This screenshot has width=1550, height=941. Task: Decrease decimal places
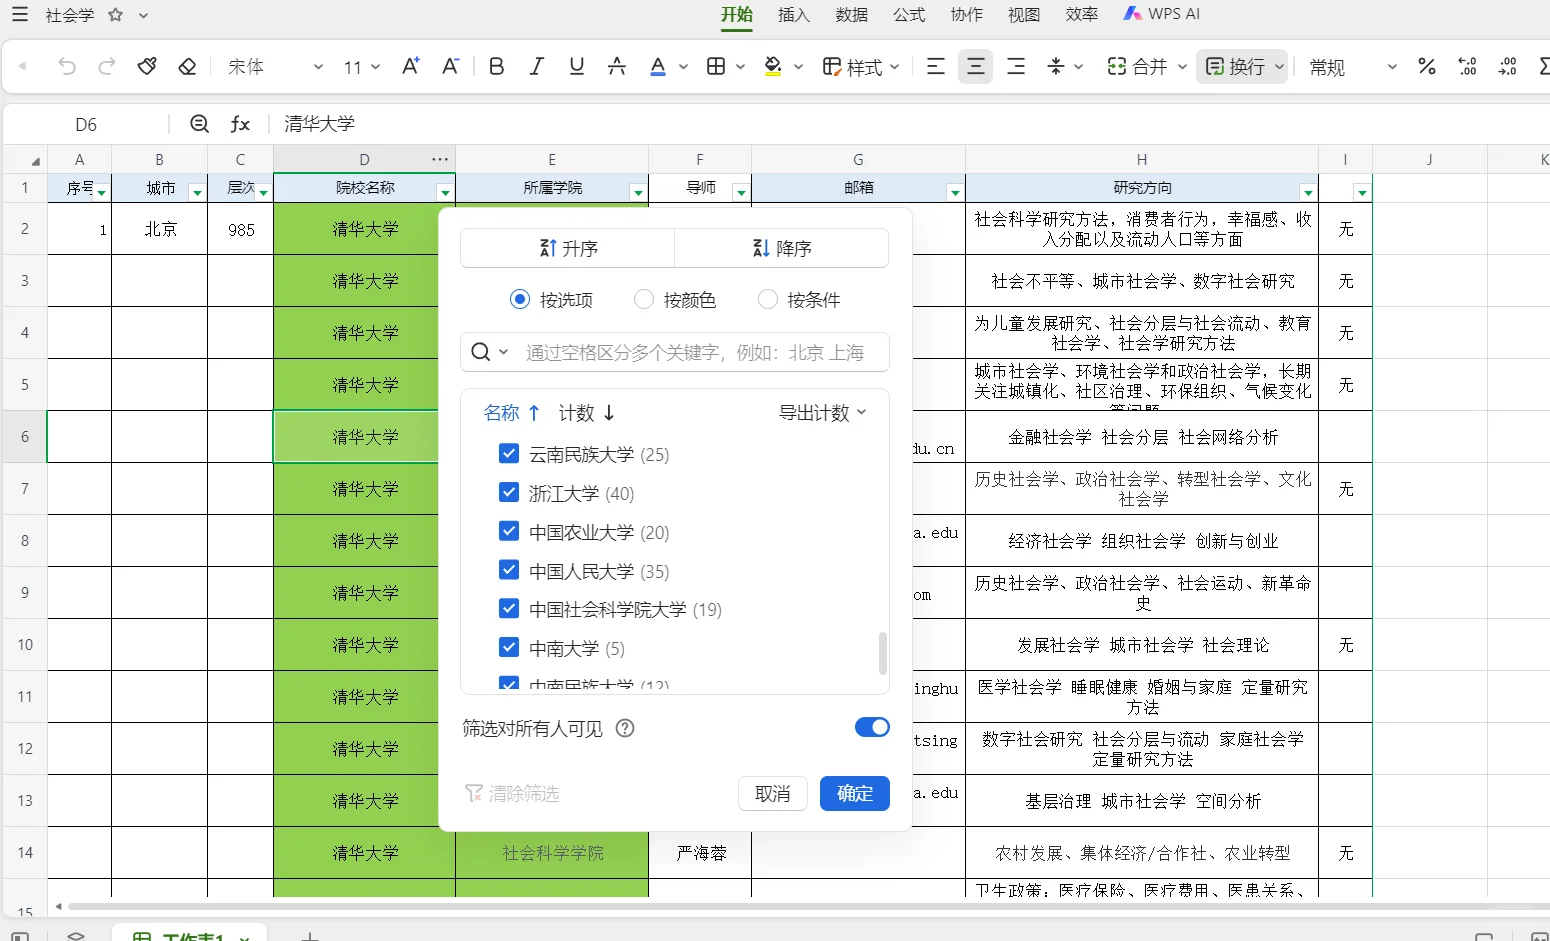(x=1507, y=67)
